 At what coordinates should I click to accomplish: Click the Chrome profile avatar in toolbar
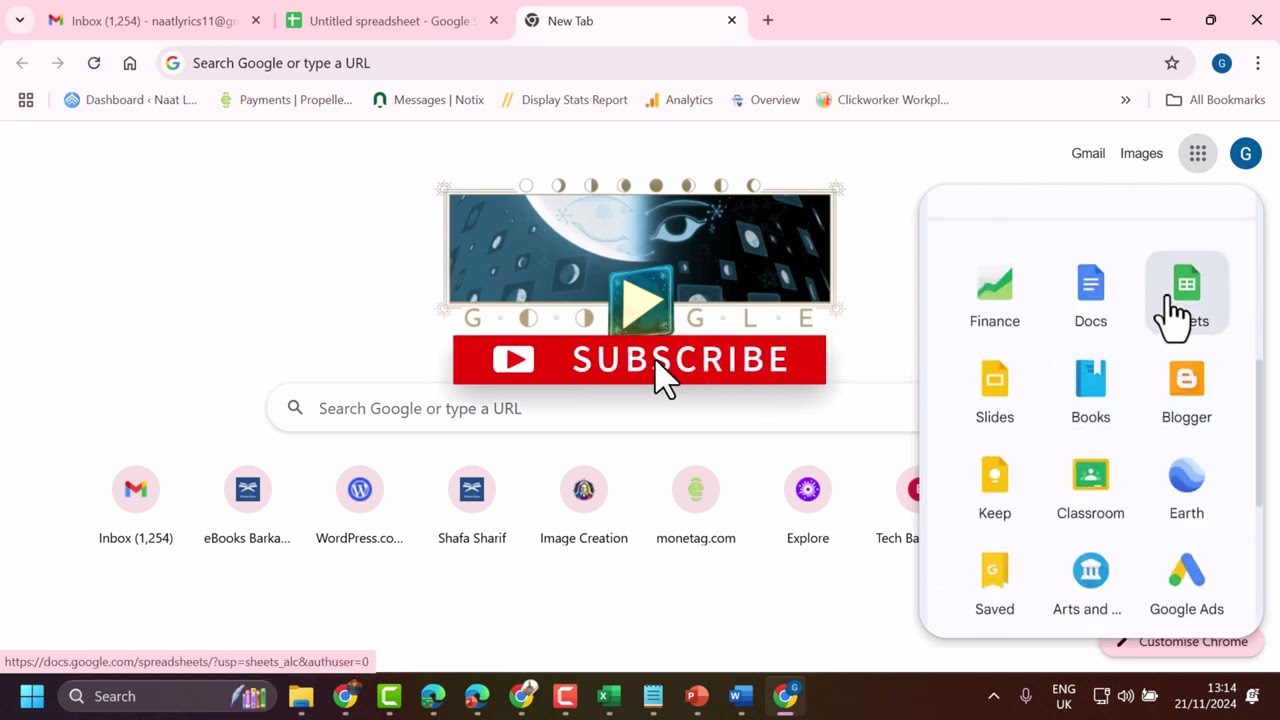click(x=1221, y=63)
